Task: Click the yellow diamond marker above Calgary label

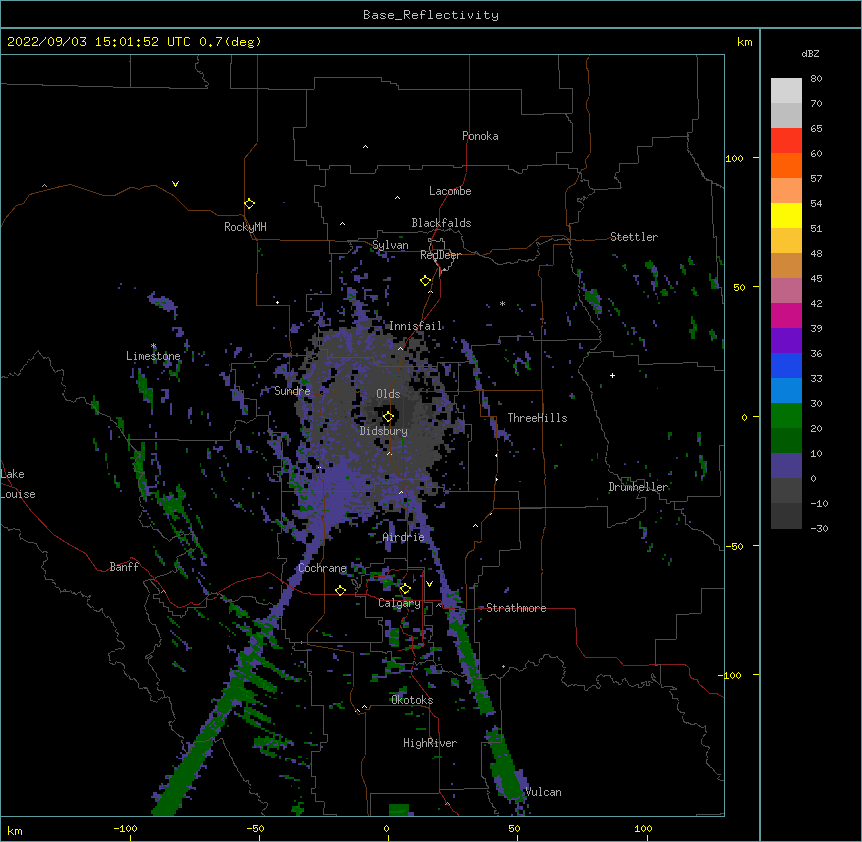Action: 405,589
